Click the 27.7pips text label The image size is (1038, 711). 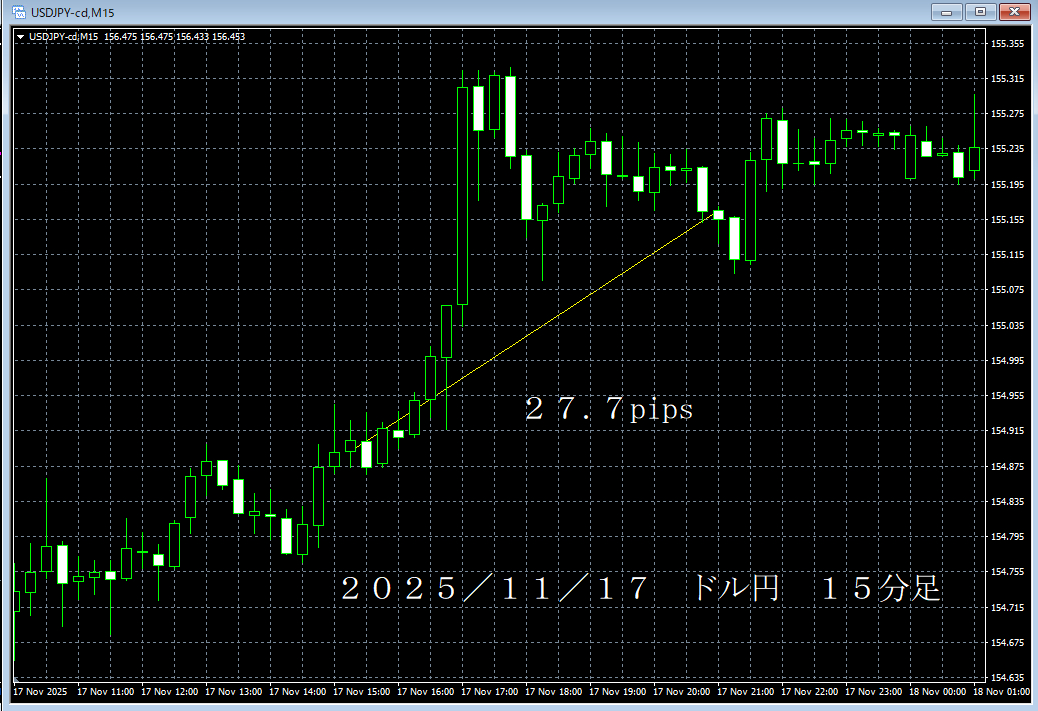click(x=607, y=410)
